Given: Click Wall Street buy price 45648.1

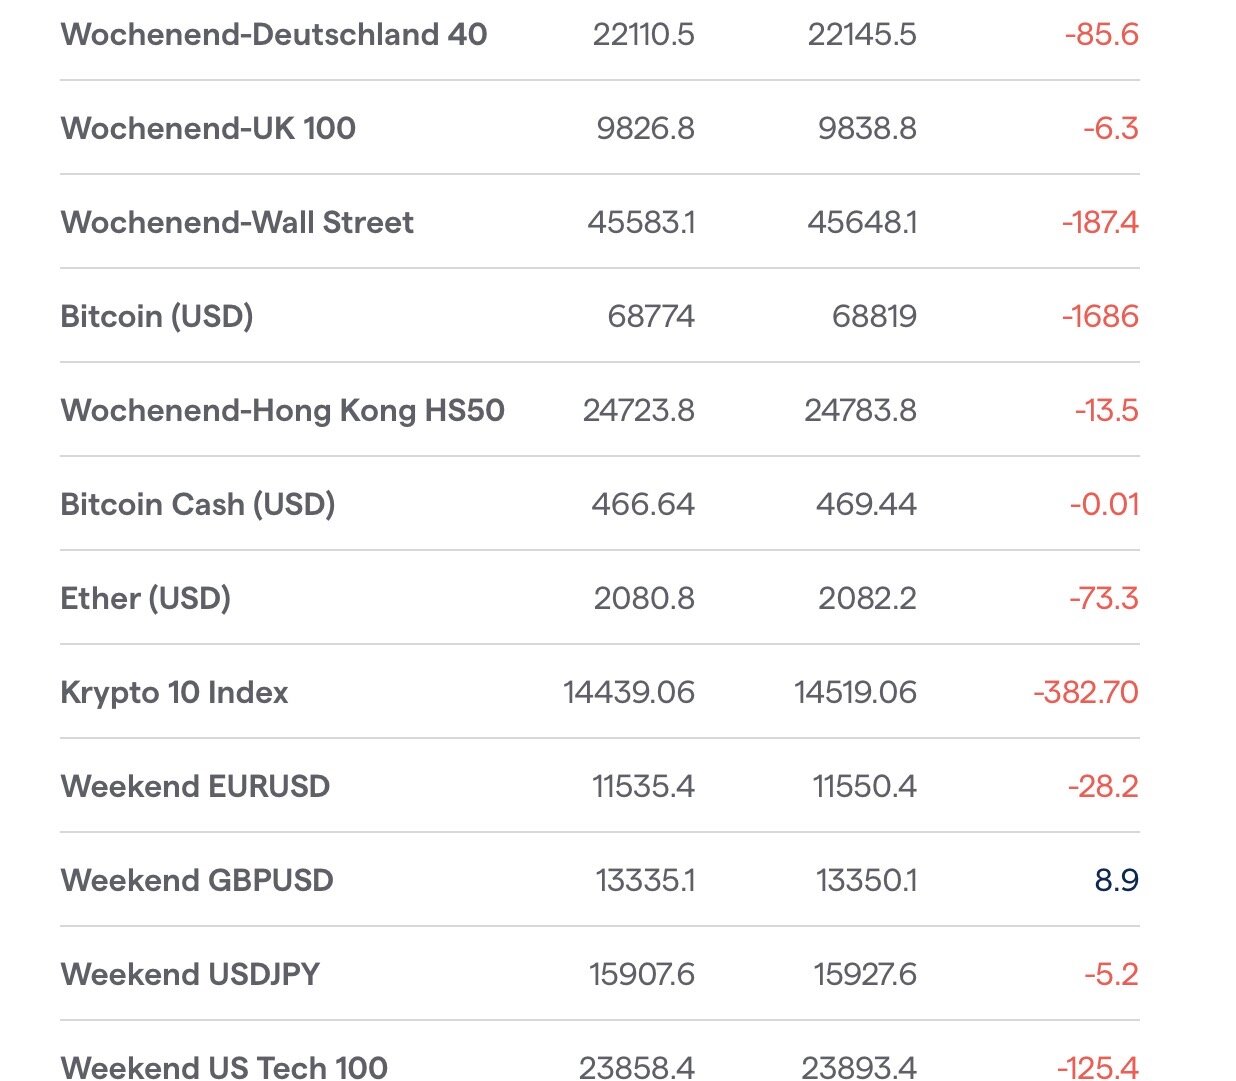Looking at the screenshot, I should tap(862, 223).
